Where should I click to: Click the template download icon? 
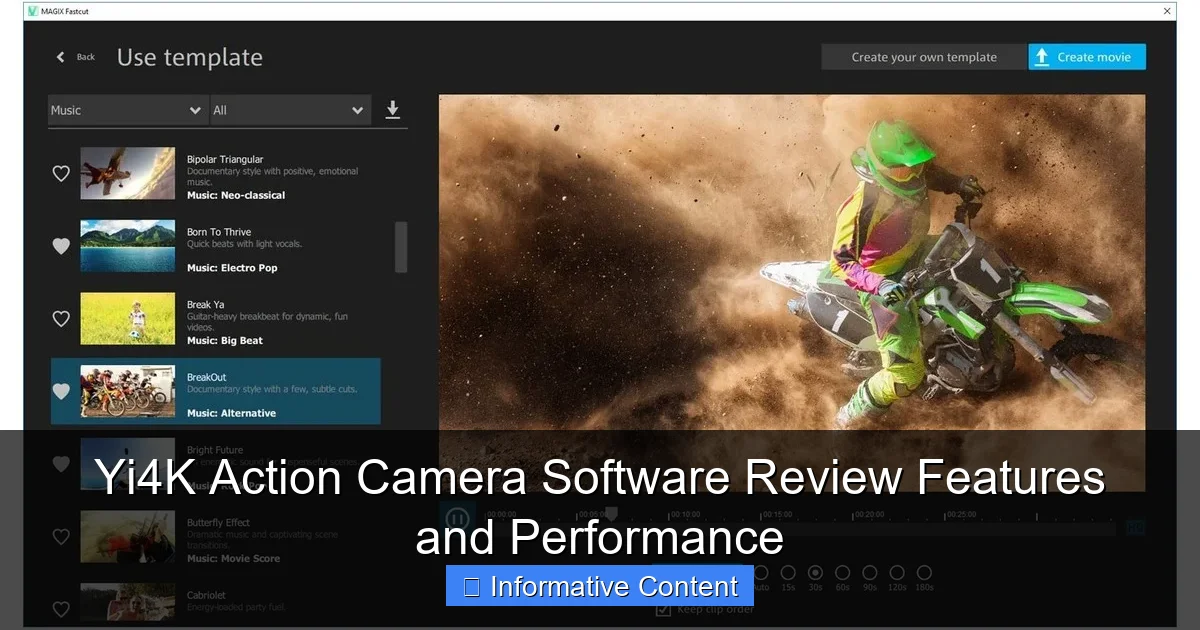(393, 110)
